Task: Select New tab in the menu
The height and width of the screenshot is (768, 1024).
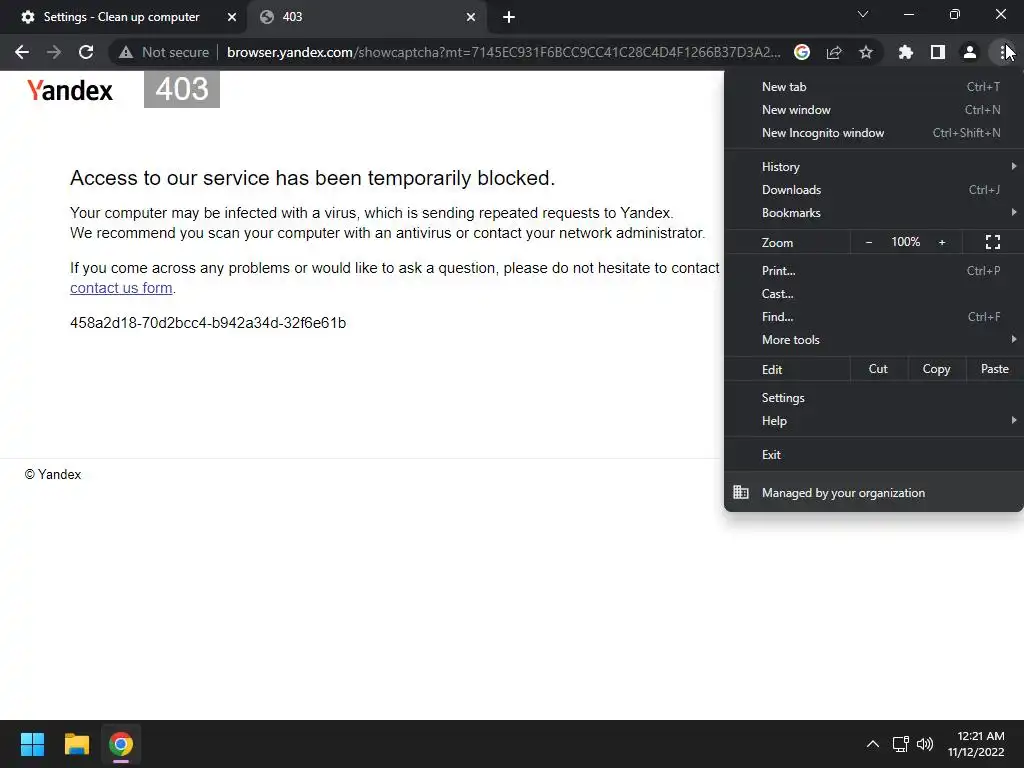Action: click(x=874, y=87)
